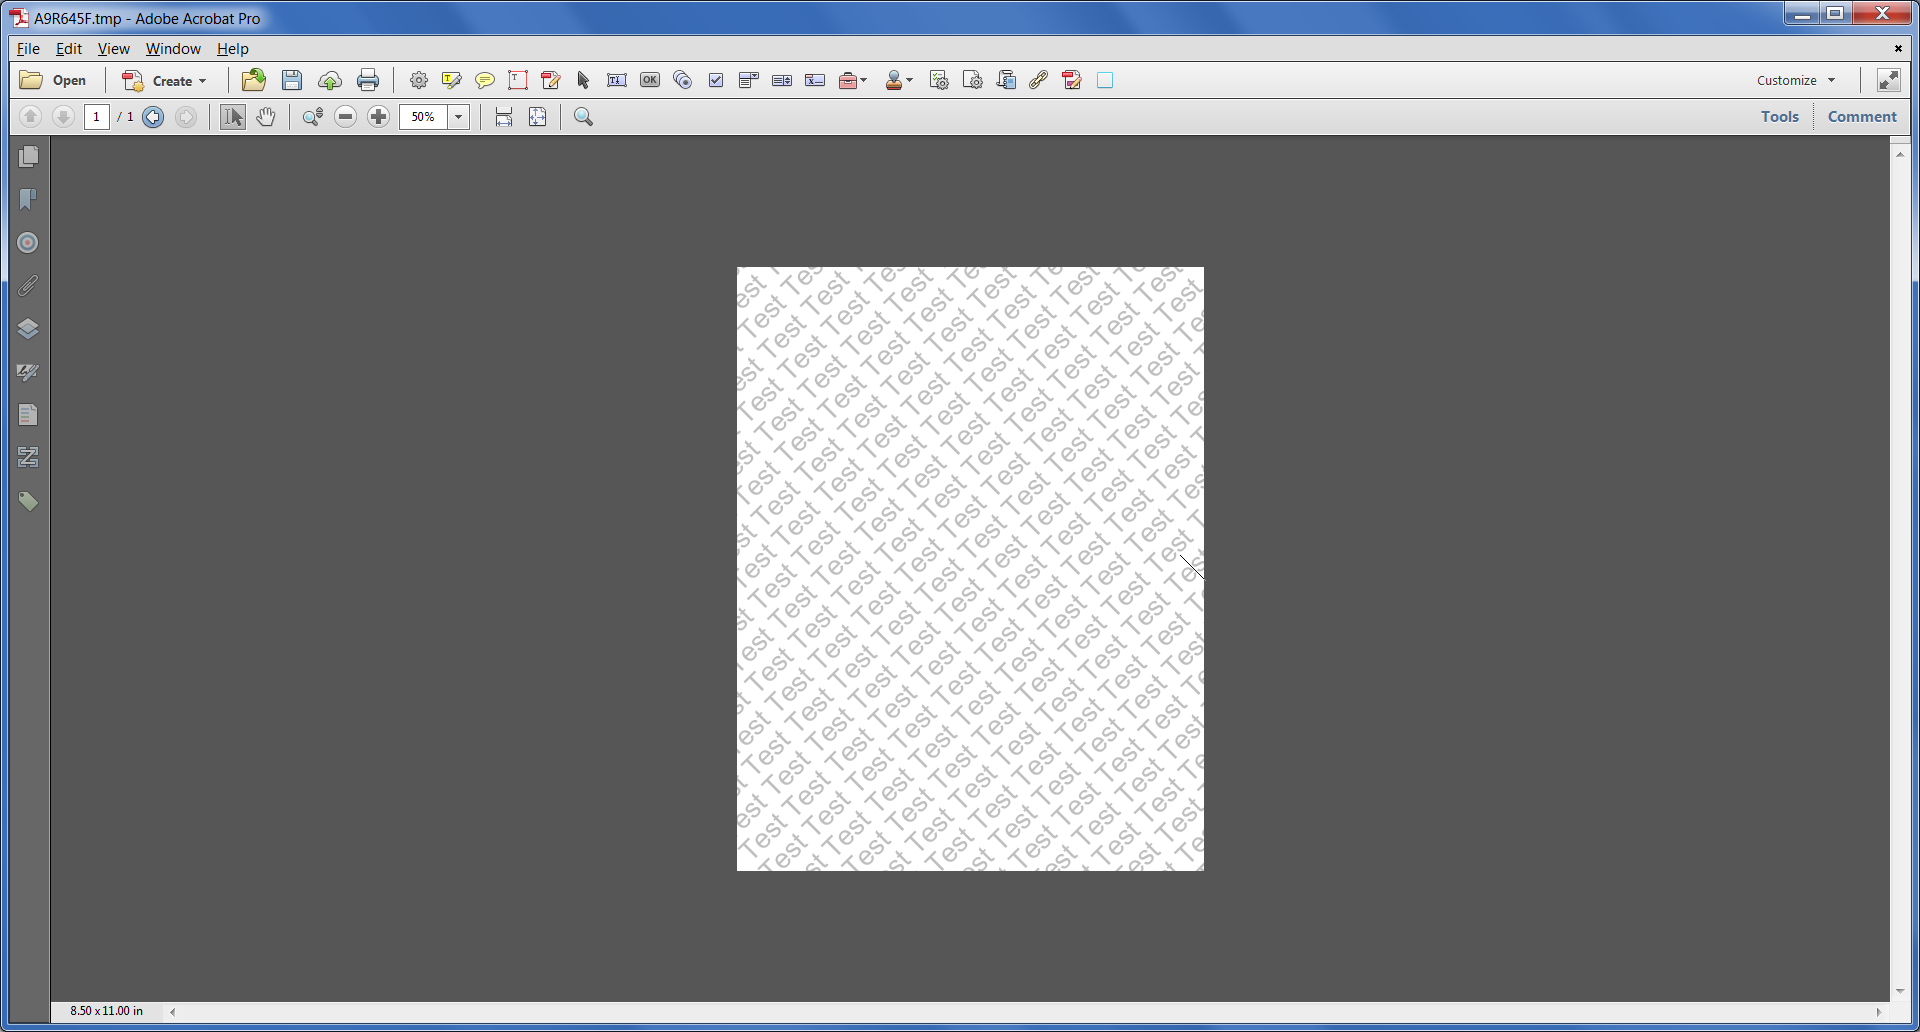This screenshot has width=1920, height=1032.
Task: Select the Add Checkbox form tool
Action: point(715,80)
